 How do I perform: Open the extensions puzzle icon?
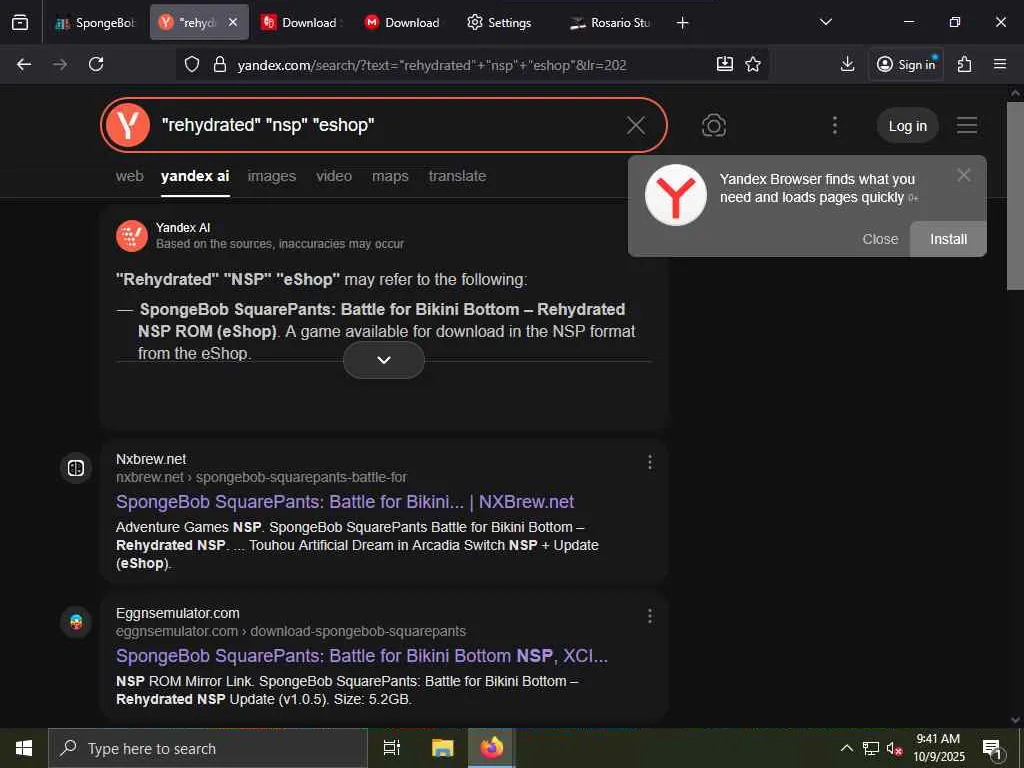(965, 64)
